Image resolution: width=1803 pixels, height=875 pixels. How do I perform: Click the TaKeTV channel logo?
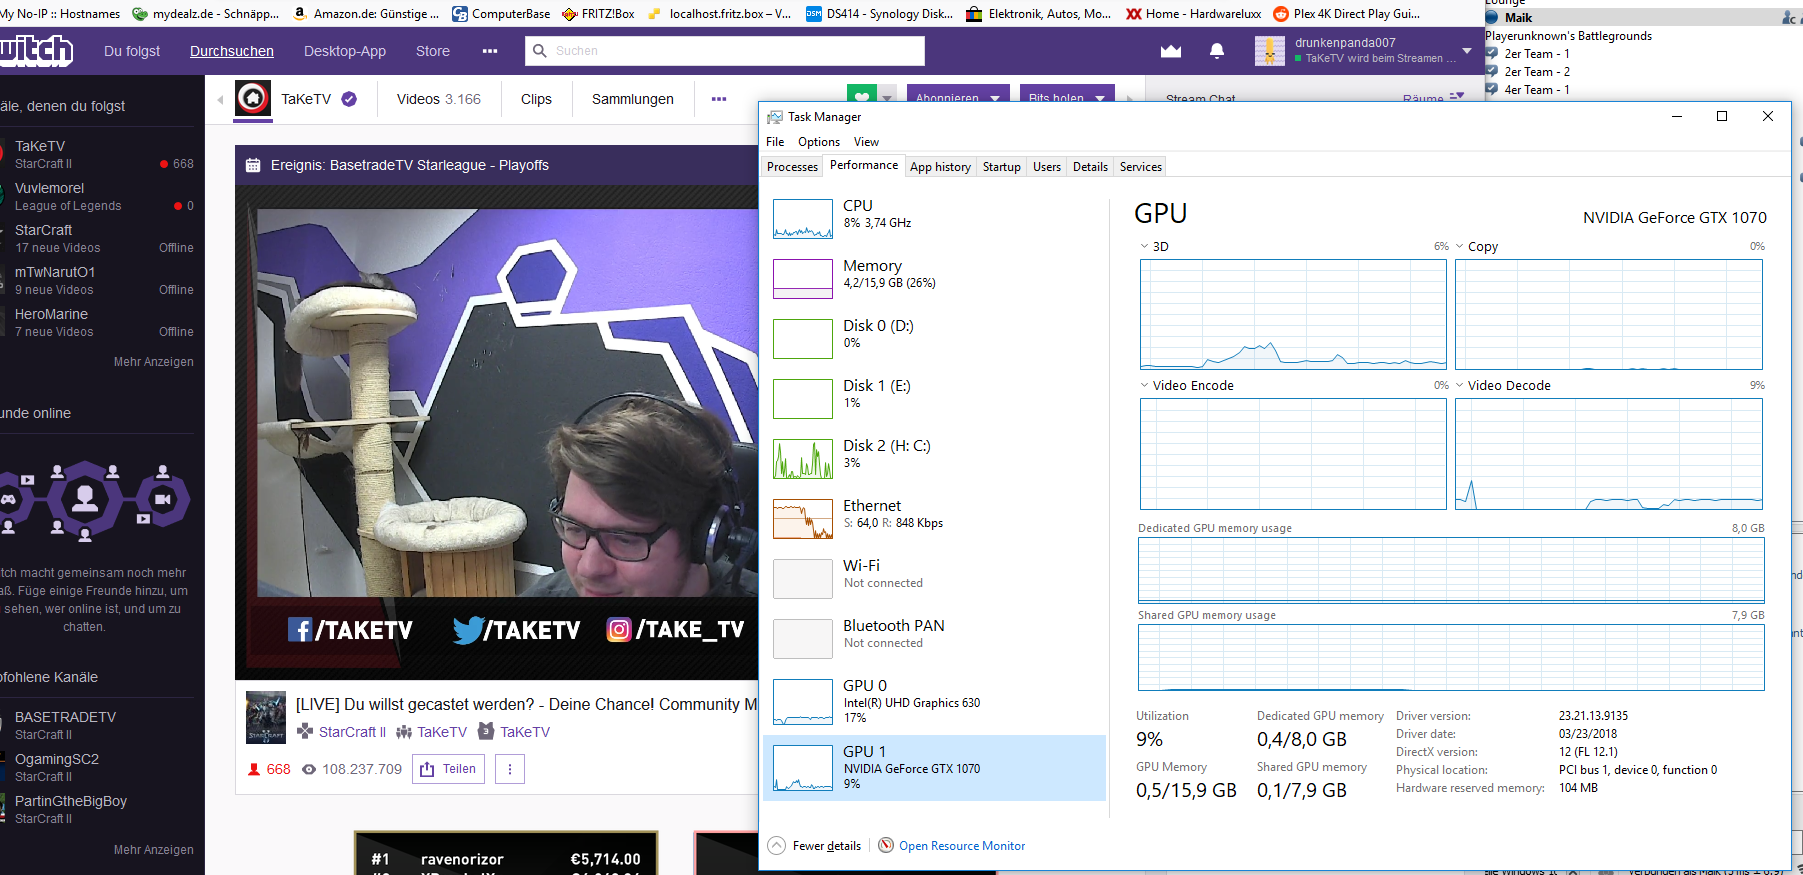(x=253, y=99)
